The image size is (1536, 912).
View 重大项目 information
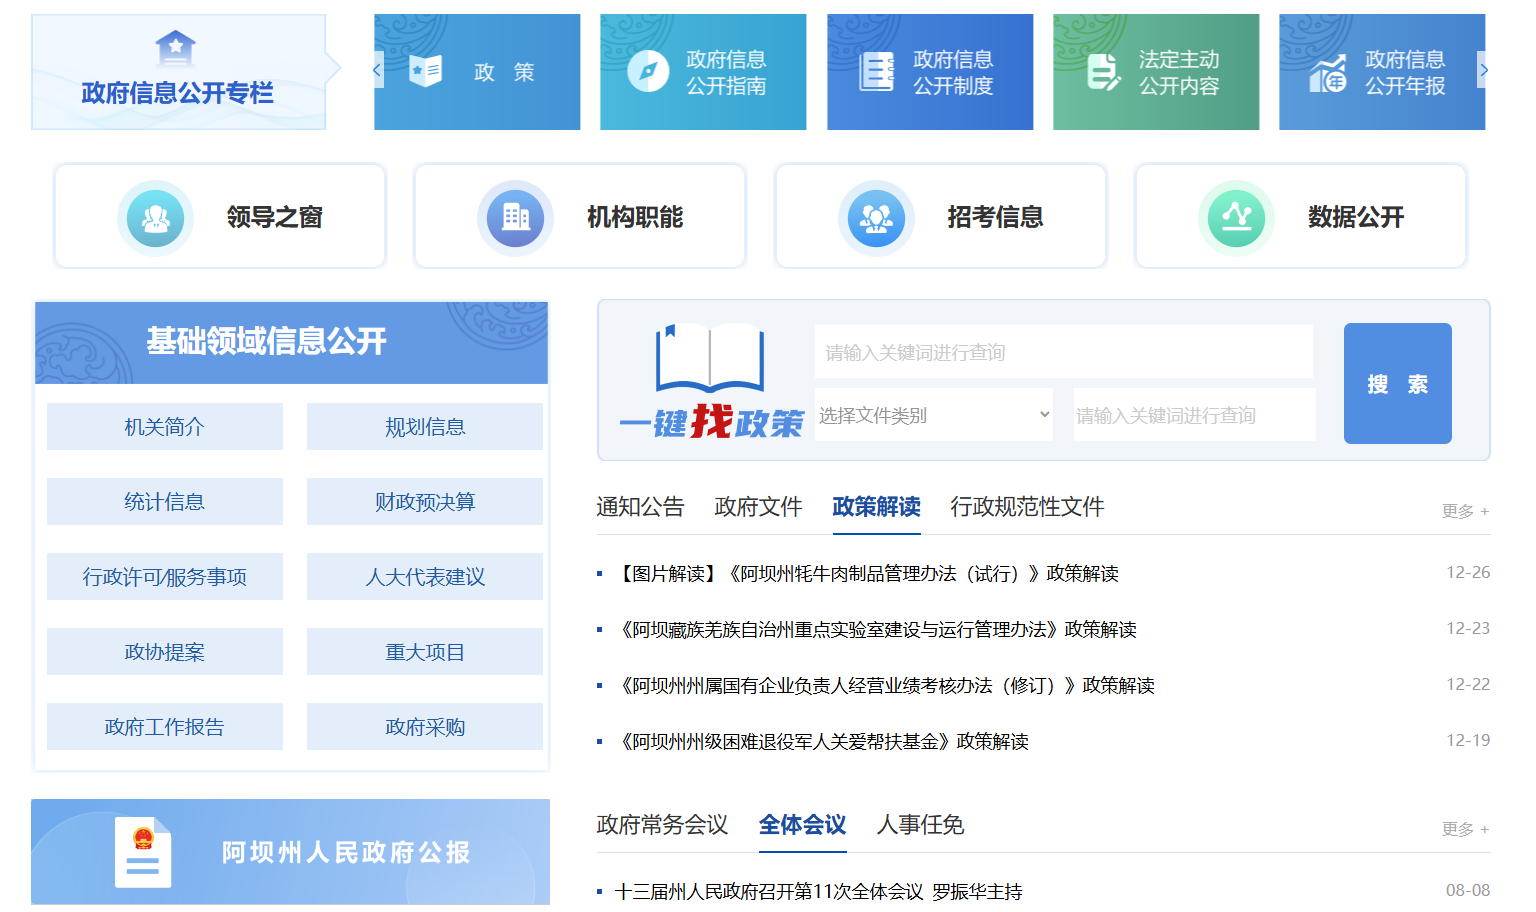point(425,652)
